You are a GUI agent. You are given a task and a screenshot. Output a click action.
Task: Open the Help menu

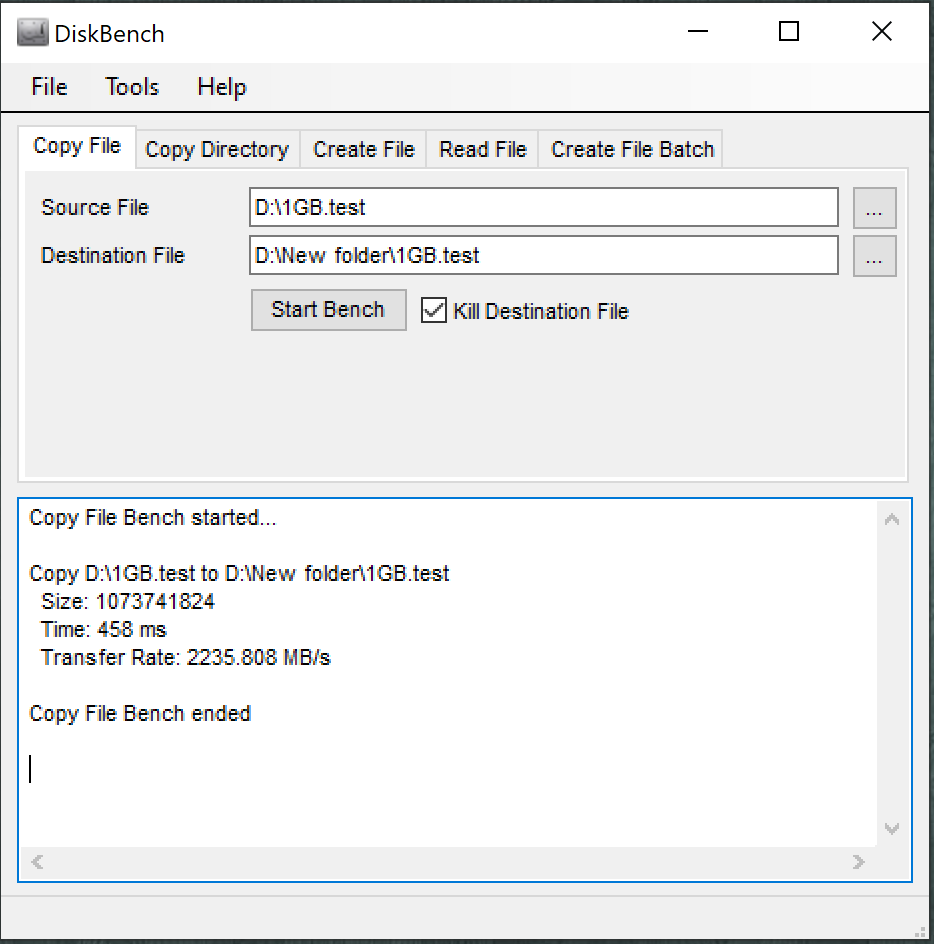tap(222, 87)
